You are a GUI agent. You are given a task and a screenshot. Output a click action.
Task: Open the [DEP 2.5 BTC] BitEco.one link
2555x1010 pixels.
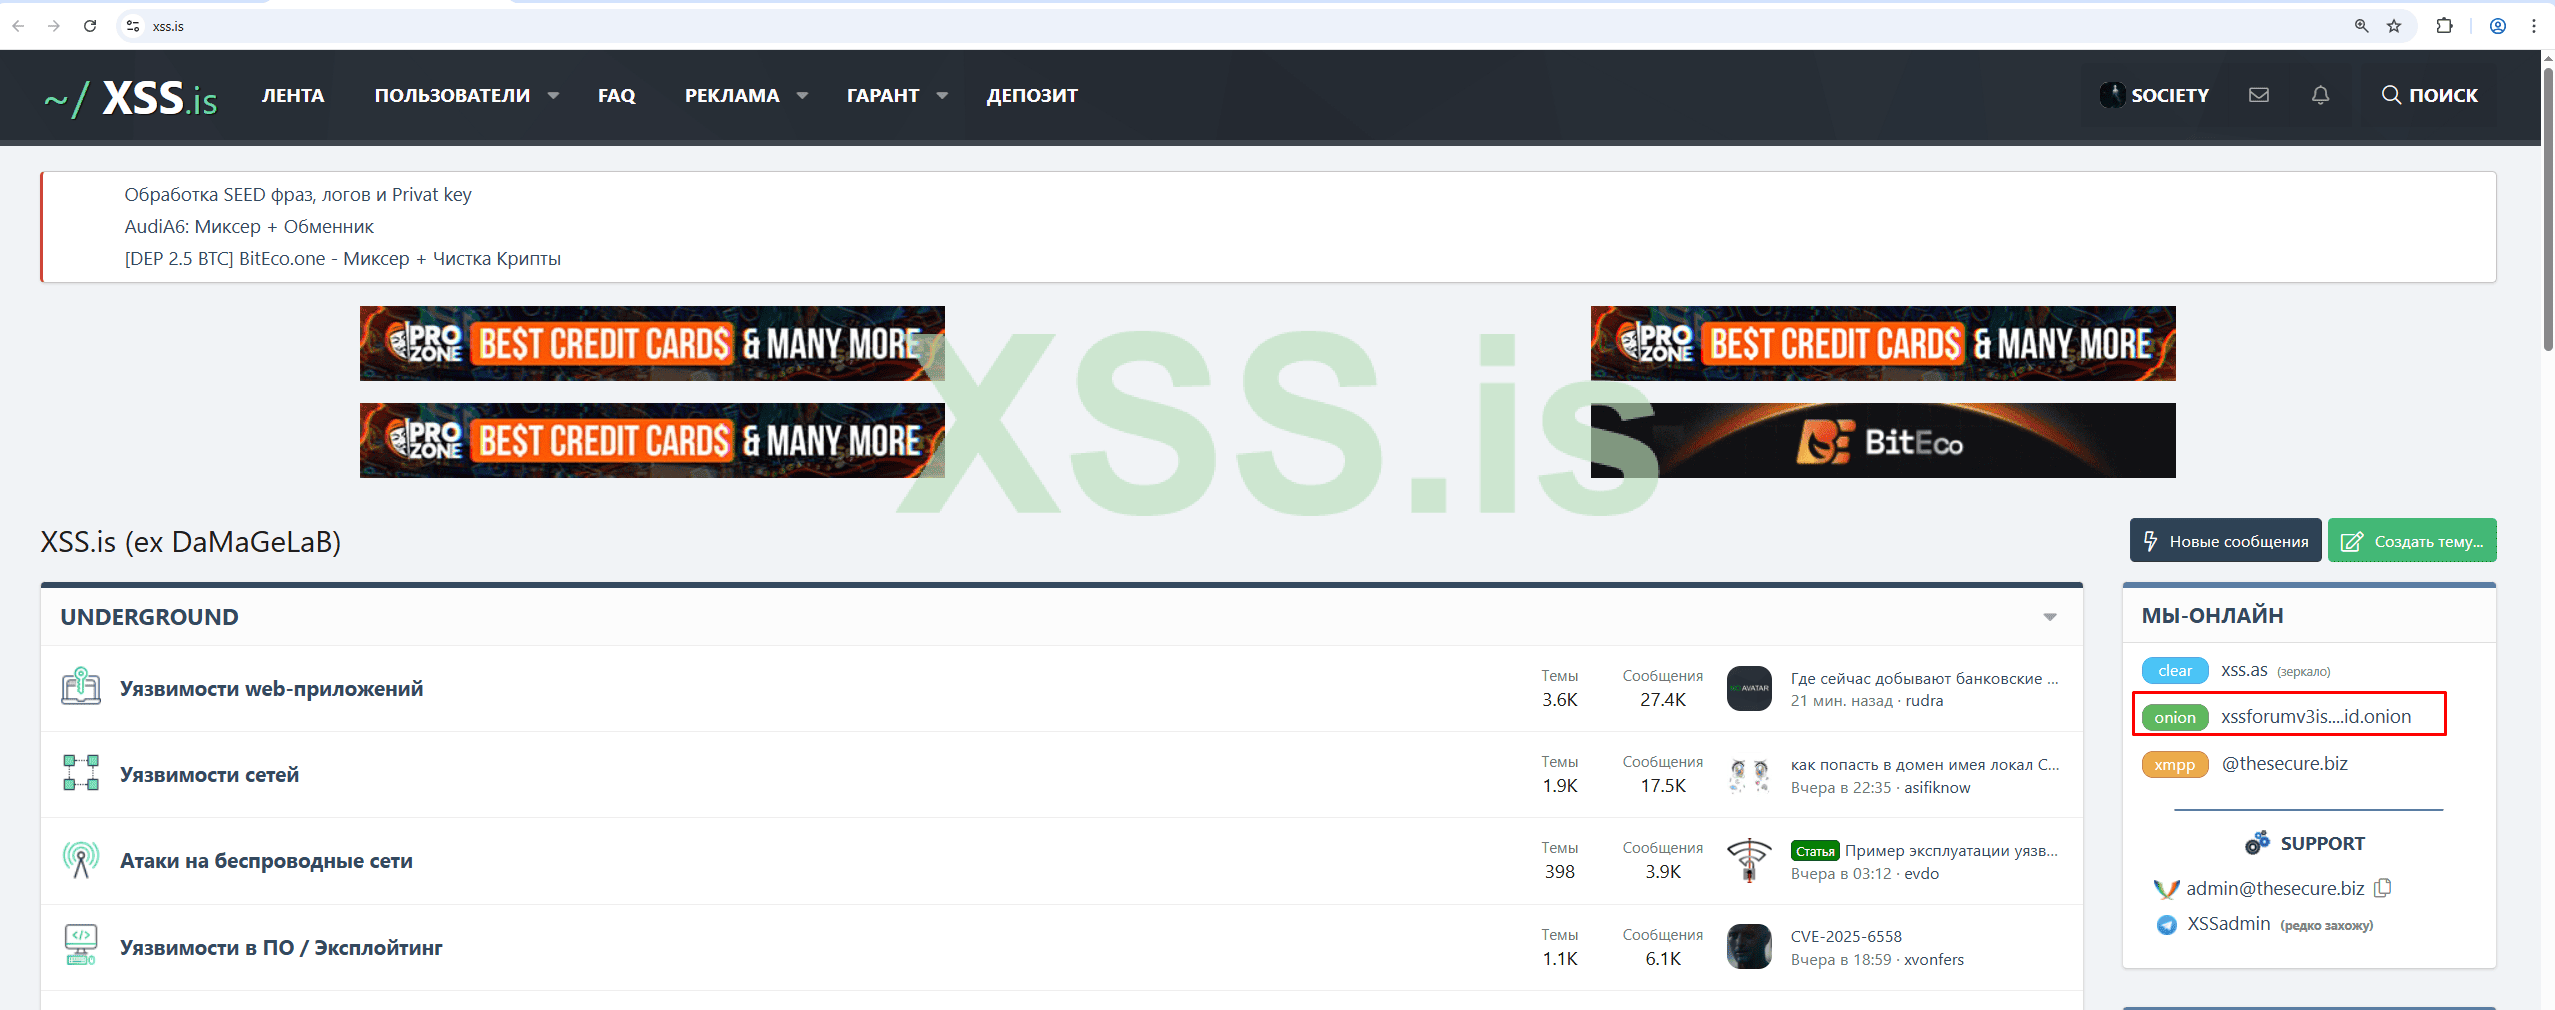point(342,259)
